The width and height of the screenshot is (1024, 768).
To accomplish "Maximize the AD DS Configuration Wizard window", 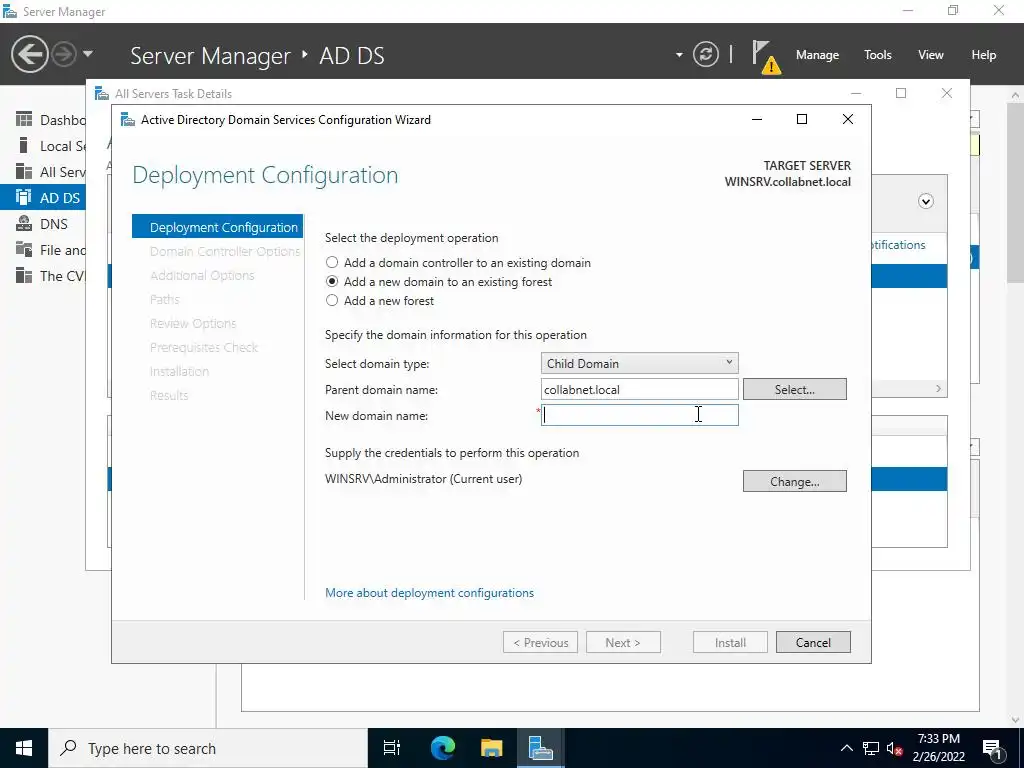I will point(802,119).
